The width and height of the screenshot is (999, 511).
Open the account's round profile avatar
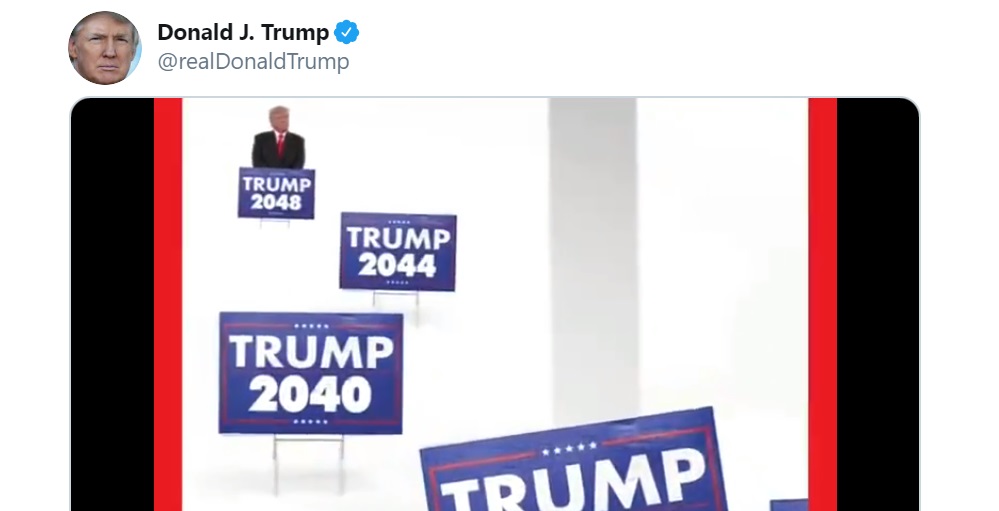tap(104, 48)
